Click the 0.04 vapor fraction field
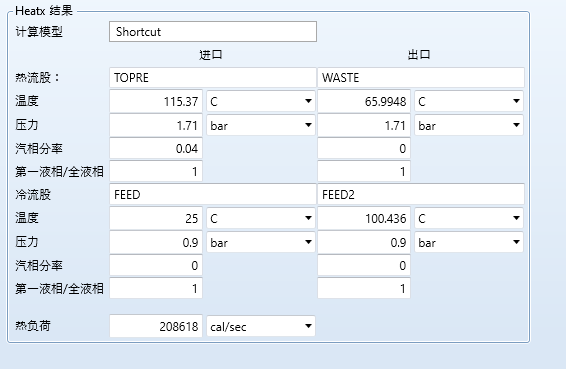This screenshot has width=566, height=369. [156, 149]
